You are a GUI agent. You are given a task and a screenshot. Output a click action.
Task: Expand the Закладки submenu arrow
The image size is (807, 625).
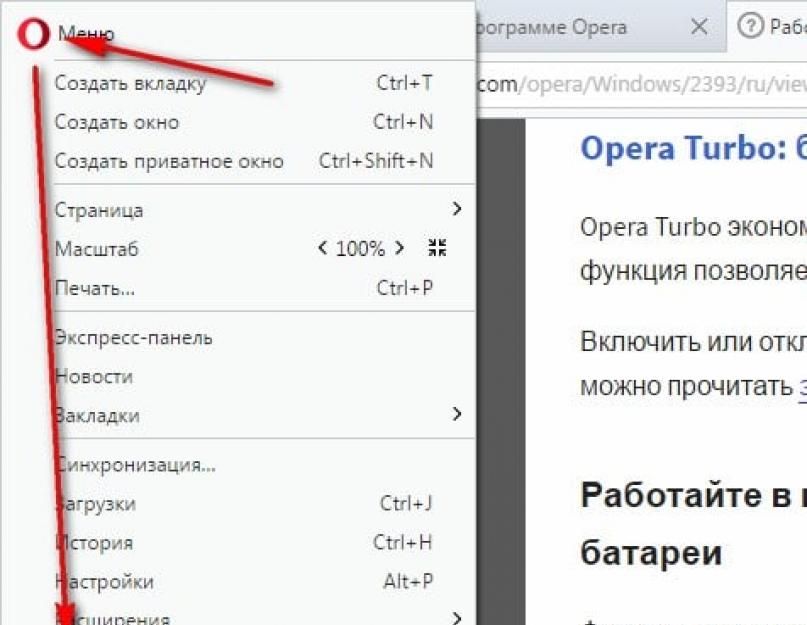click(x=457, y=413)
